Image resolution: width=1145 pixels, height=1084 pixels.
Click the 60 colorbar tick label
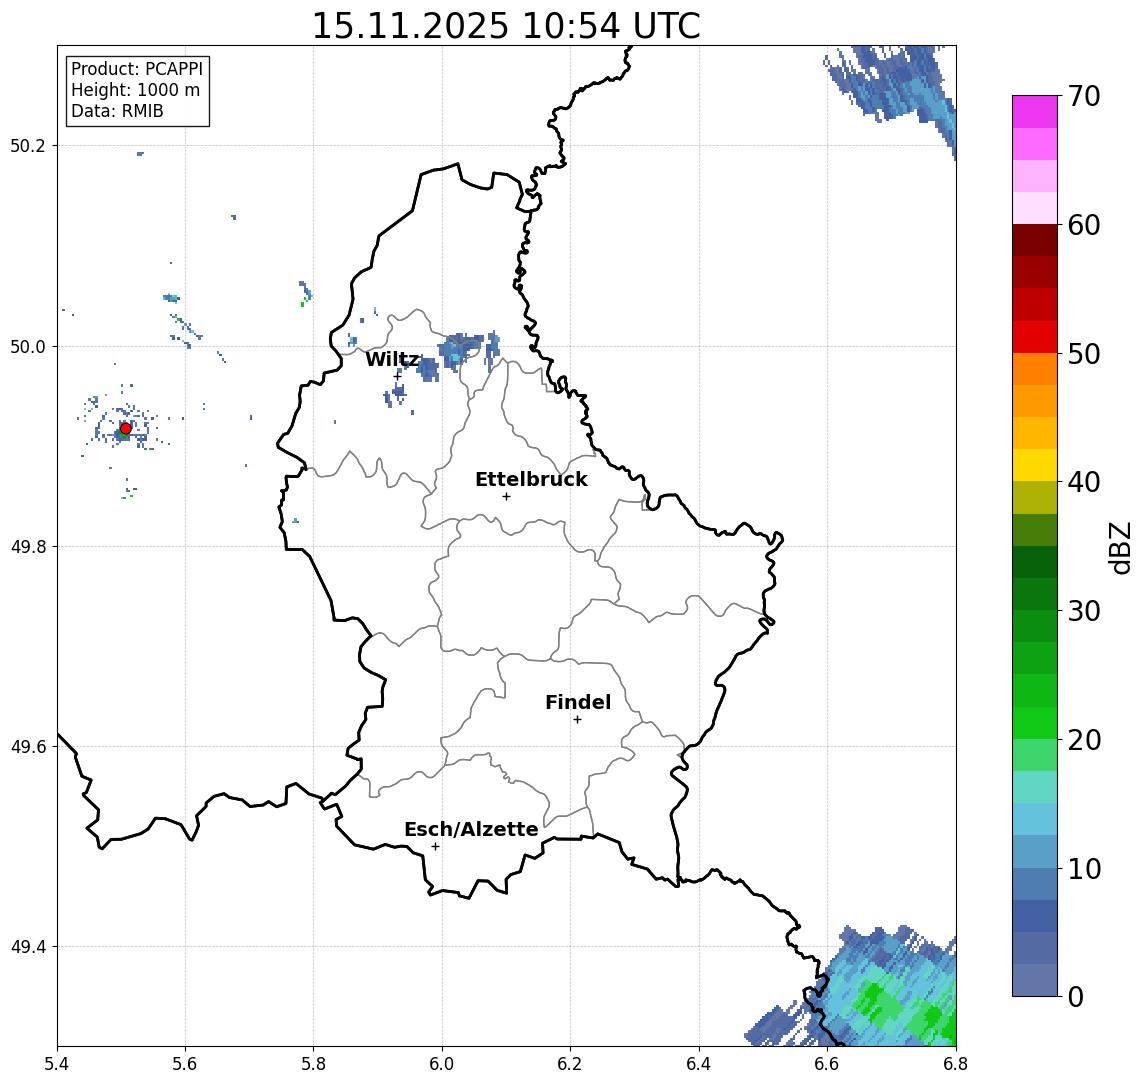[1084, 225]
